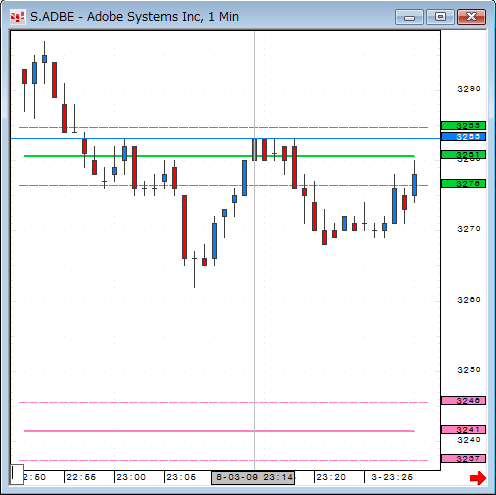Select the green 3276 price label
Viewport: 496px width, 495px height.
pyautogui.click(x=463, y=183)
